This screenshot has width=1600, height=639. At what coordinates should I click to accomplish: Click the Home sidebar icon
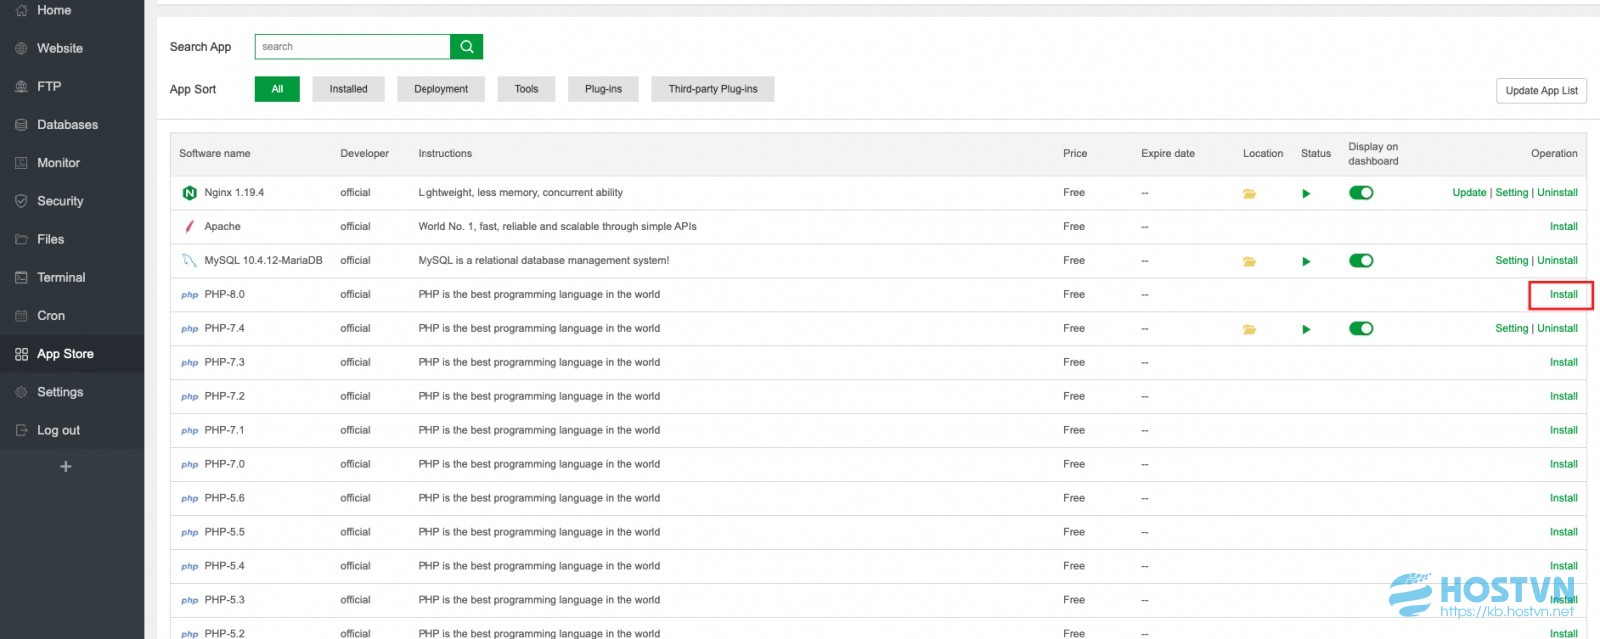tap(21, 10)
